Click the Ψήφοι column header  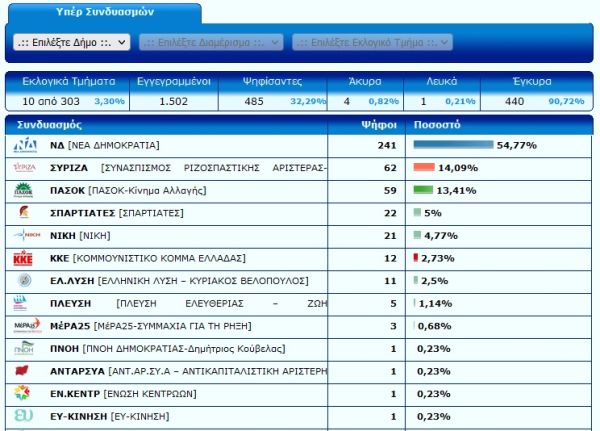[379, 125]
